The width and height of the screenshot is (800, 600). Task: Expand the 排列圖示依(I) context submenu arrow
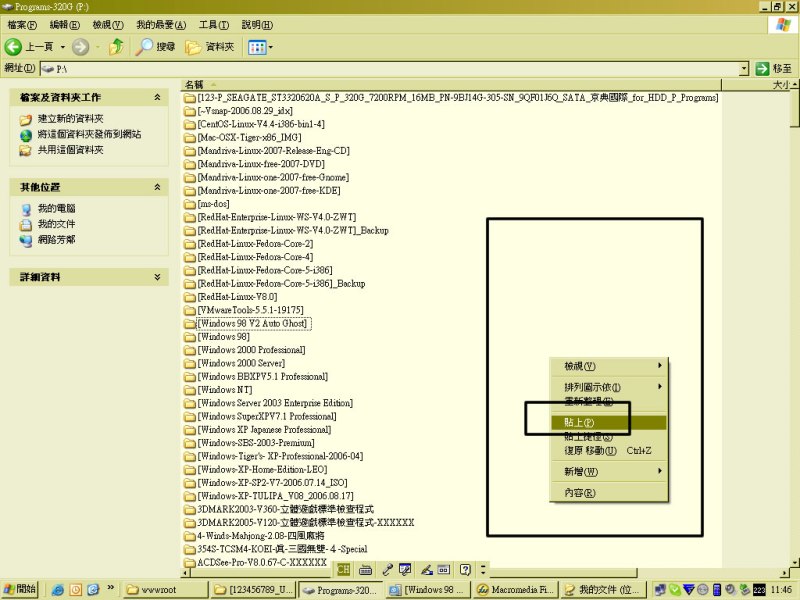pos(660,387)
